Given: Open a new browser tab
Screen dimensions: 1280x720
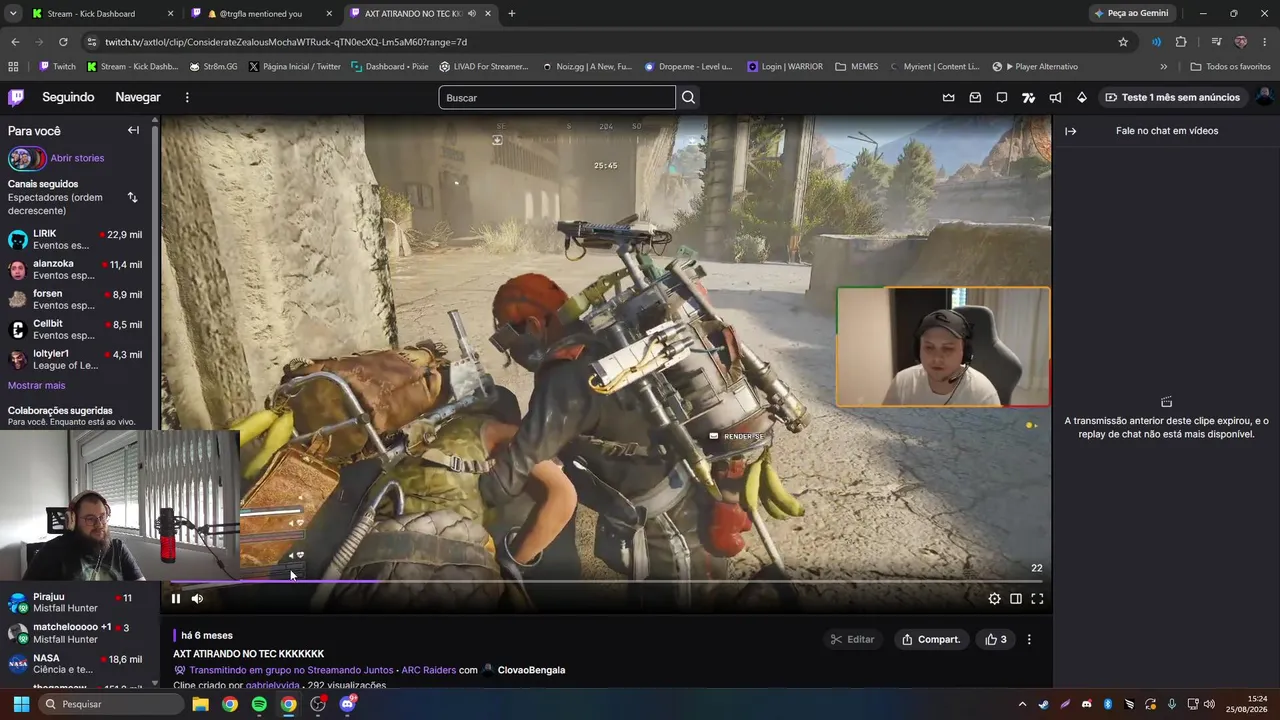Looking at the screenshot, I should [x=512, y=14].
